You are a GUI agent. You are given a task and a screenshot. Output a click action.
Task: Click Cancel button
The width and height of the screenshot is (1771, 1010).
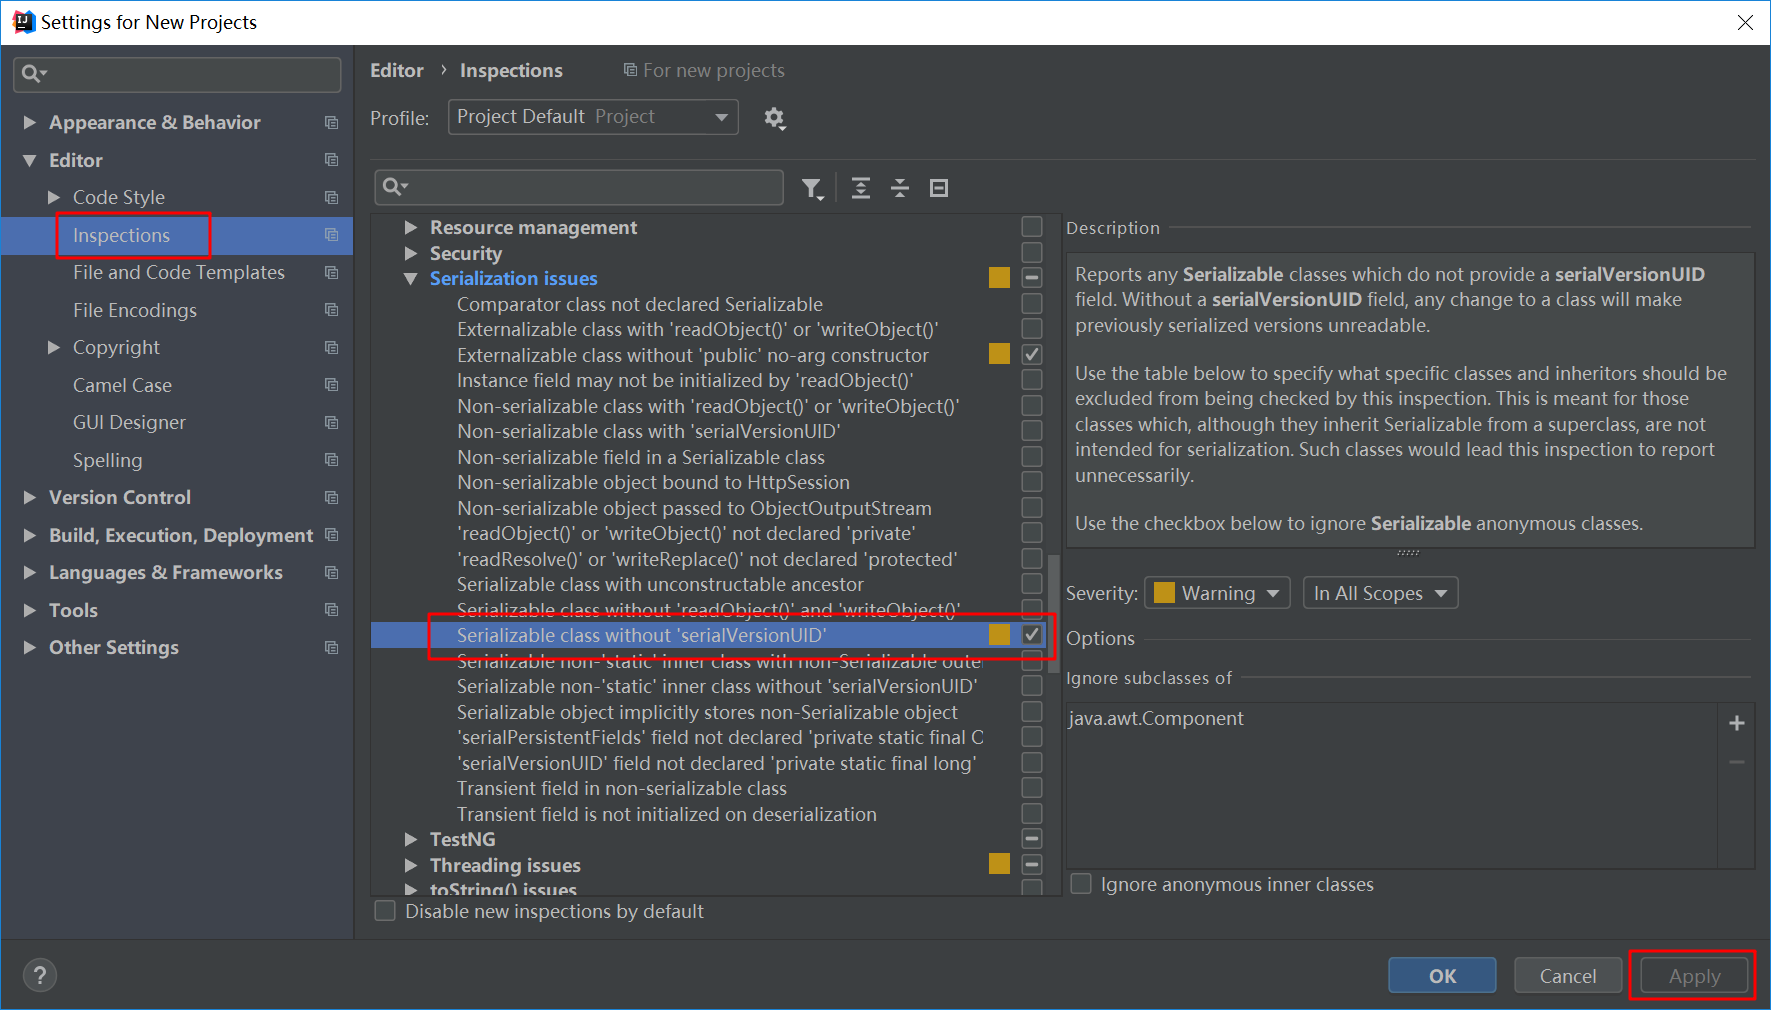[1567, 975]
